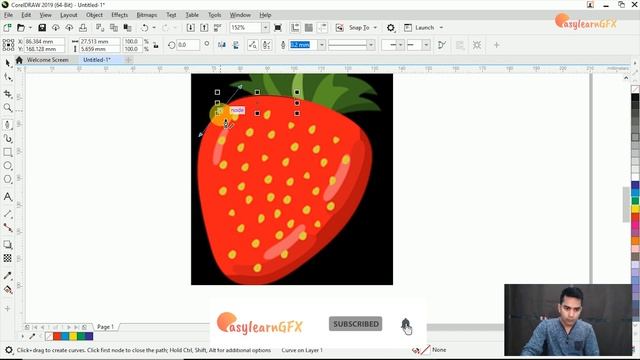Screen dimensions: 640x360
Task: Select the Connector tool
Action: 7,227
